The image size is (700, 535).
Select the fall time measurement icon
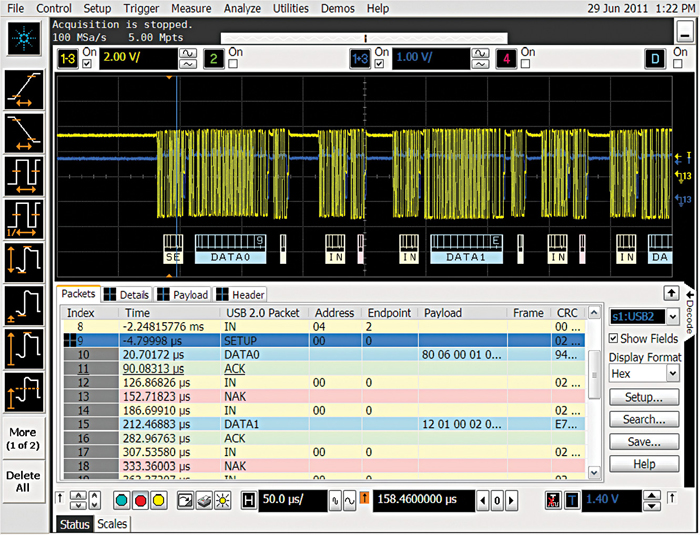click(x=24, y=132)
